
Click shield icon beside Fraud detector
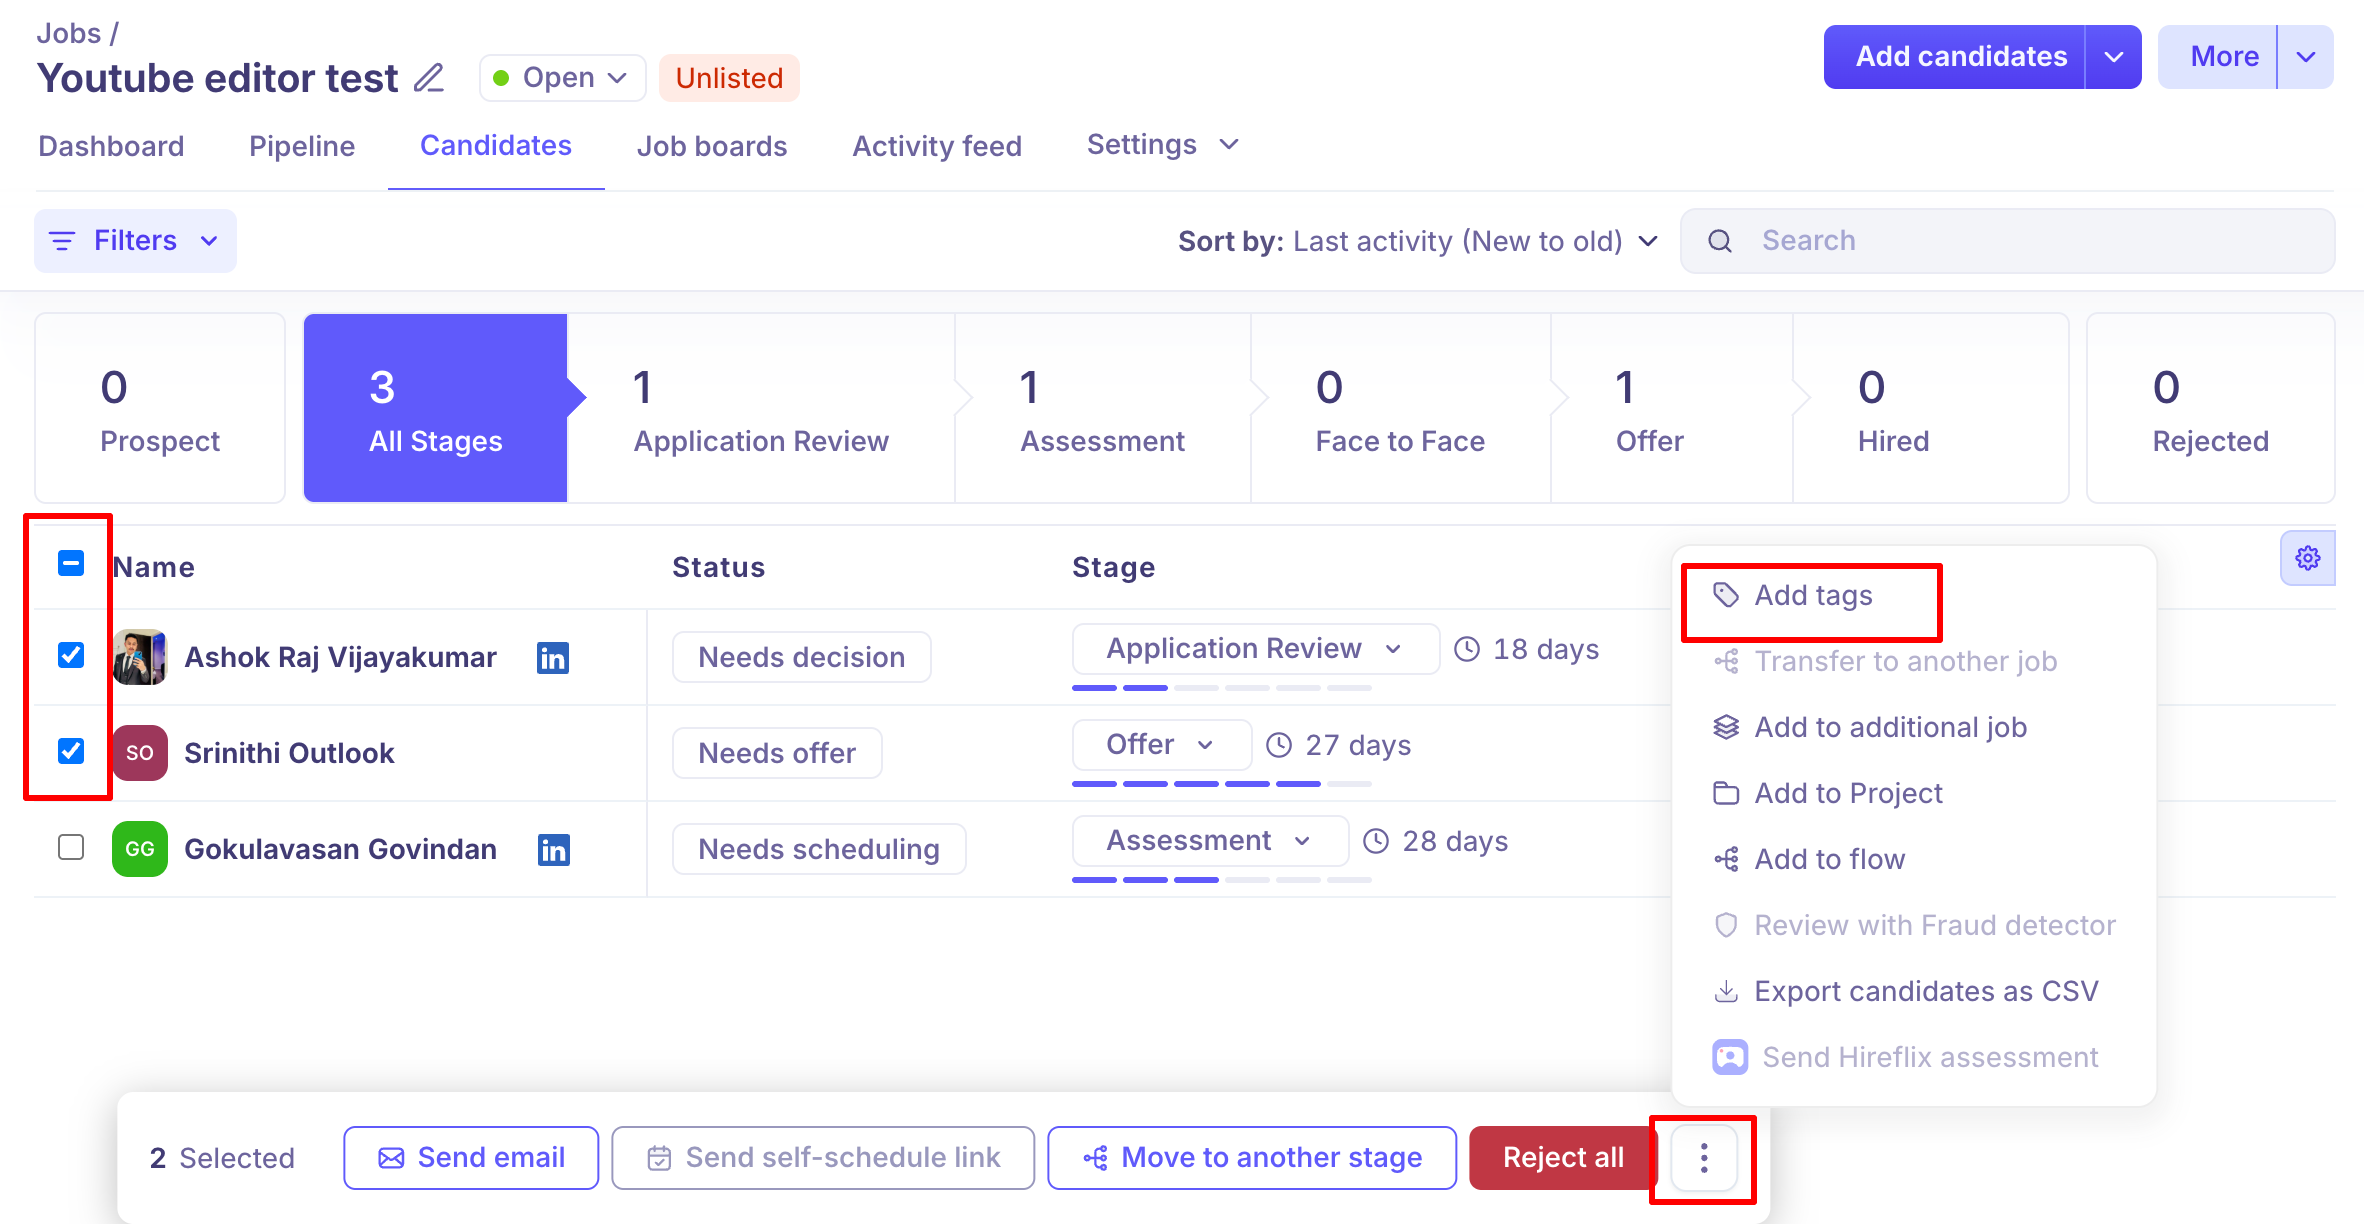tap(1726, 925)
